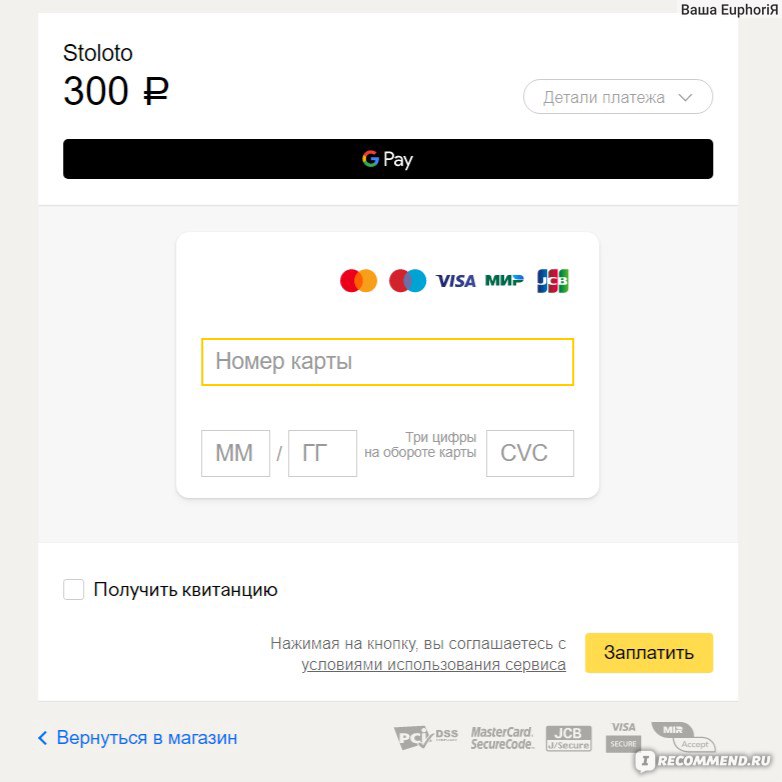Click the PCI DSS badge
782x782 pixels.
click(426, 738)
